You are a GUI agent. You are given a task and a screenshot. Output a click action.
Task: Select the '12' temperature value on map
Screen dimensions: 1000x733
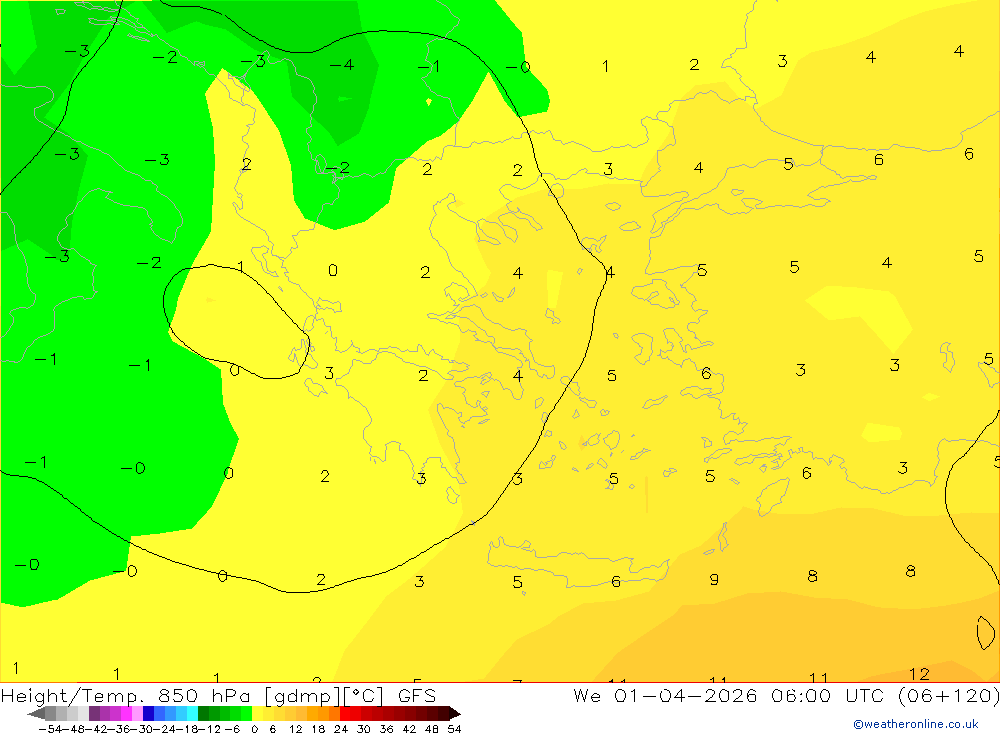tap(919, 674)
